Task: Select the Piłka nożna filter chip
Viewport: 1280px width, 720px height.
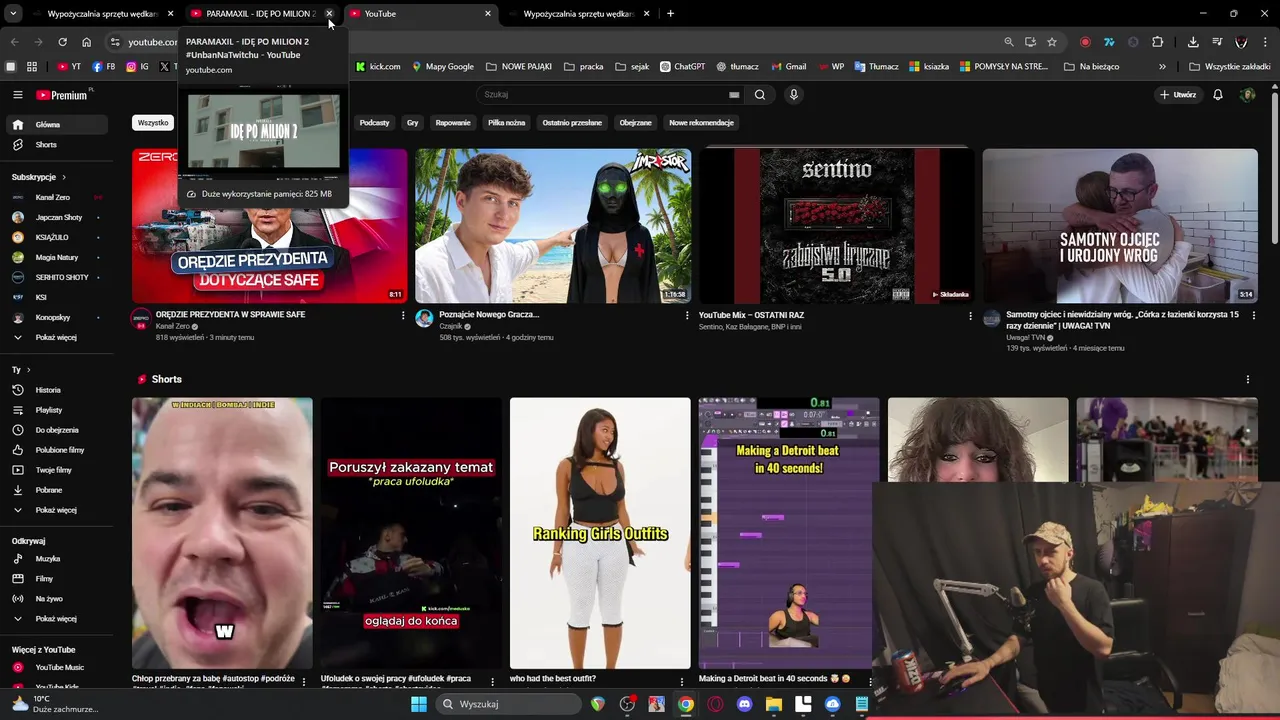Action: pyautogui.click(x=506, y=123)
